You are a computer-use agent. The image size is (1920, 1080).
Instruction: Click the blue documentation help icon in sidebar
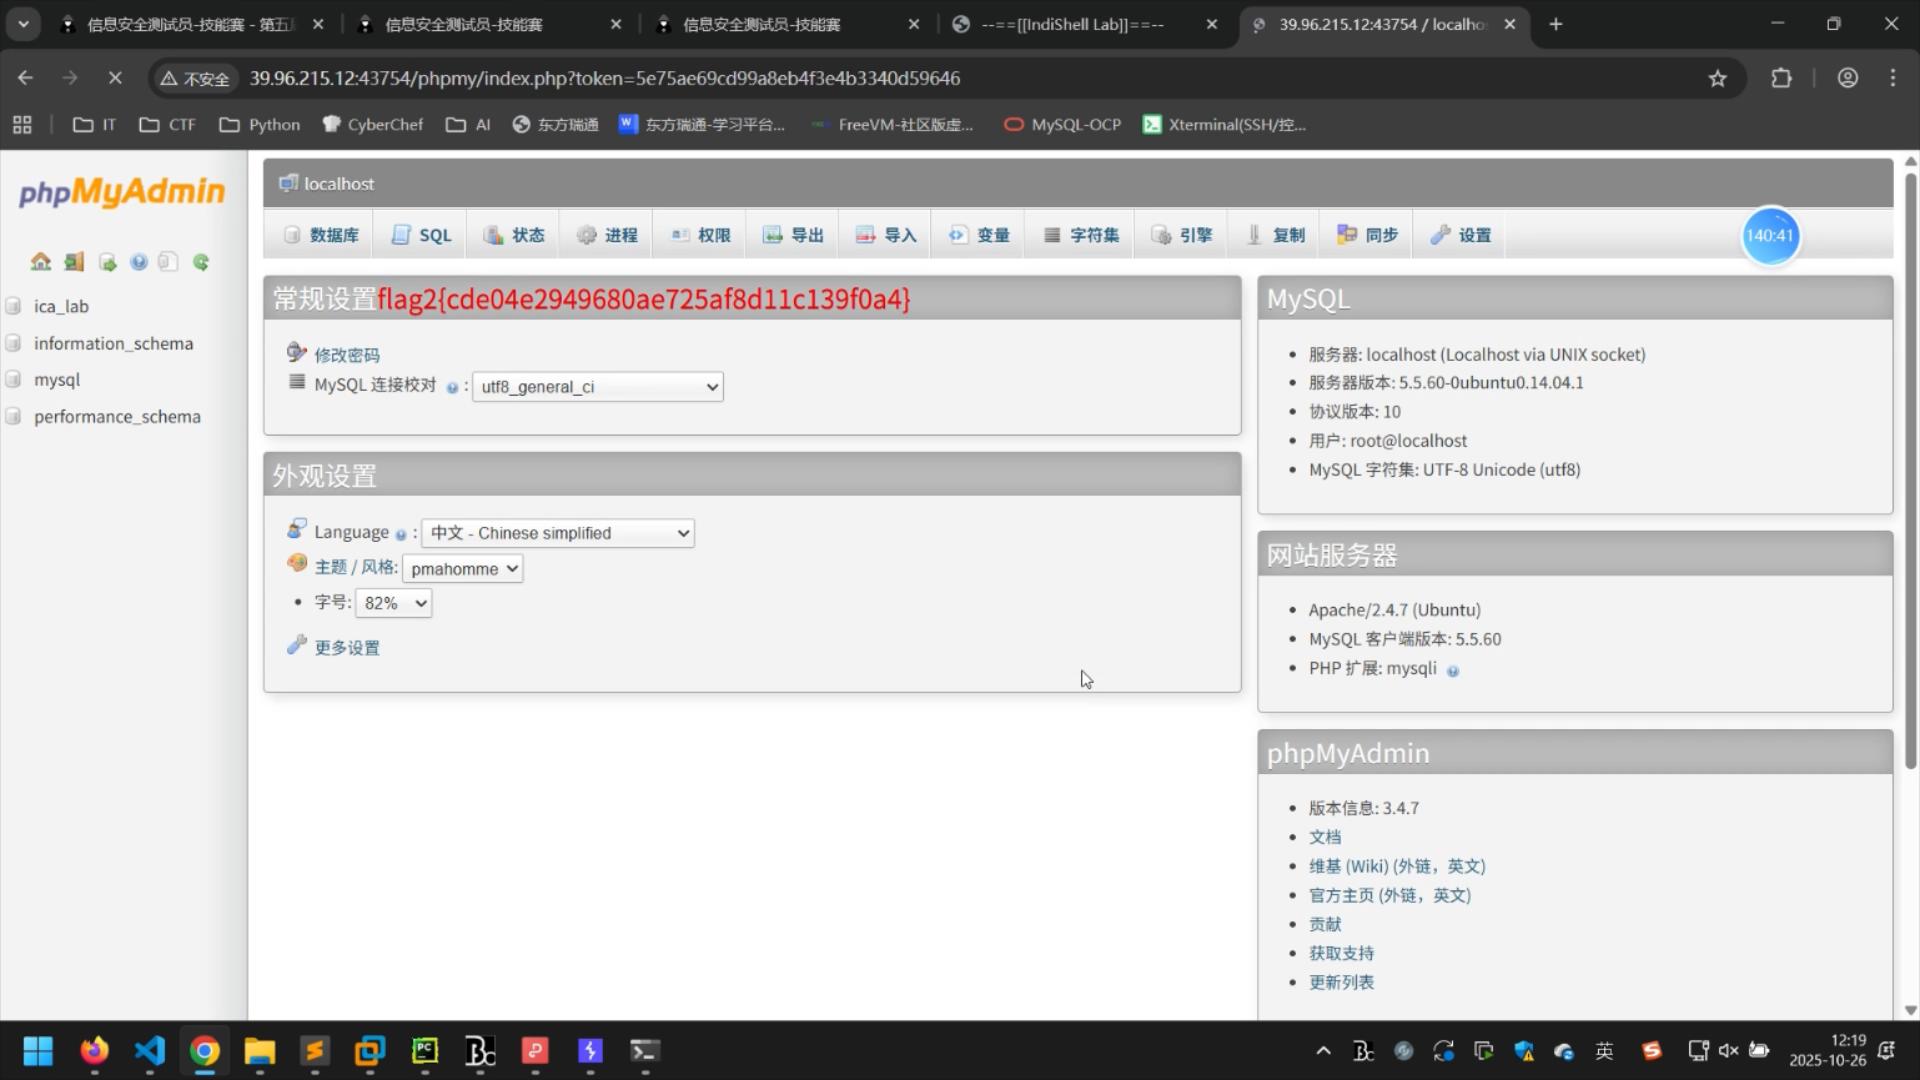pos(139,262)
